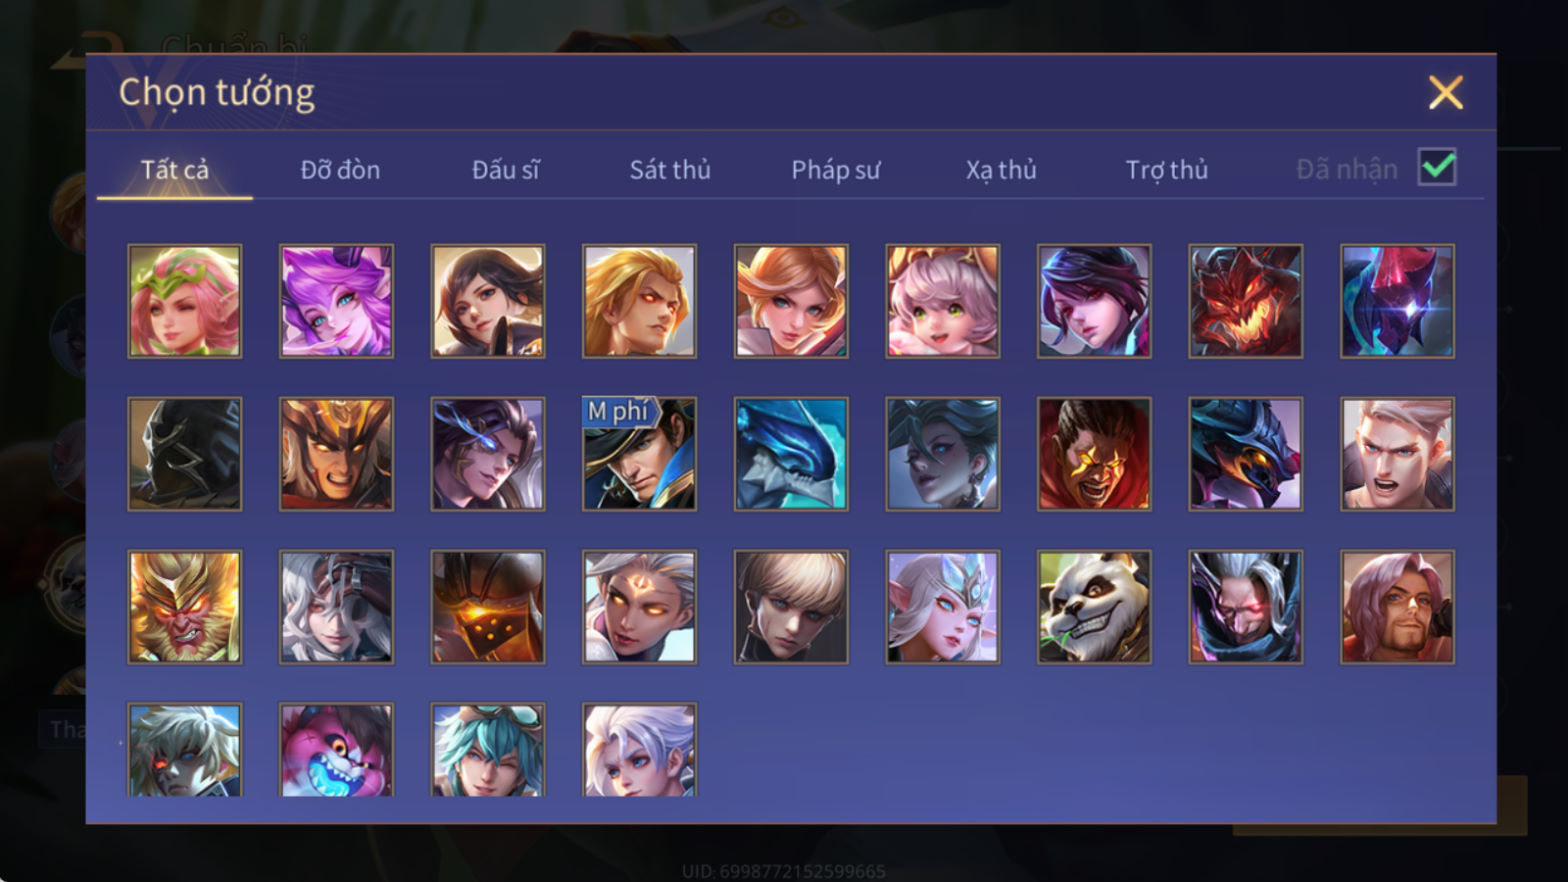Select the 'Đấu sĩ' category tab
1568x882 pixels.
tap(505, 170)
